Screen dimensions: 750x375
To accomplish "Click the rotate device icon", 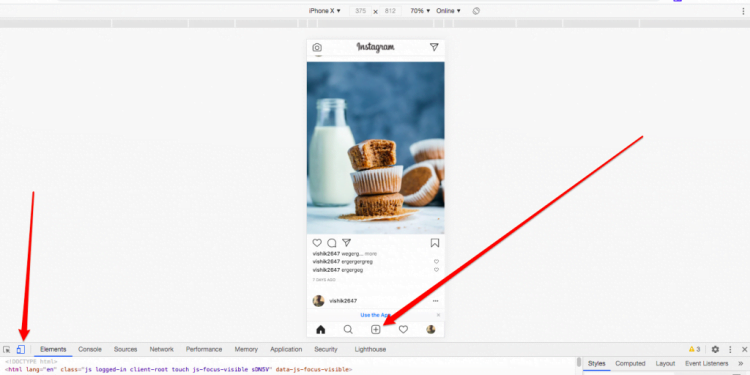I will click(x=476, y=11).
